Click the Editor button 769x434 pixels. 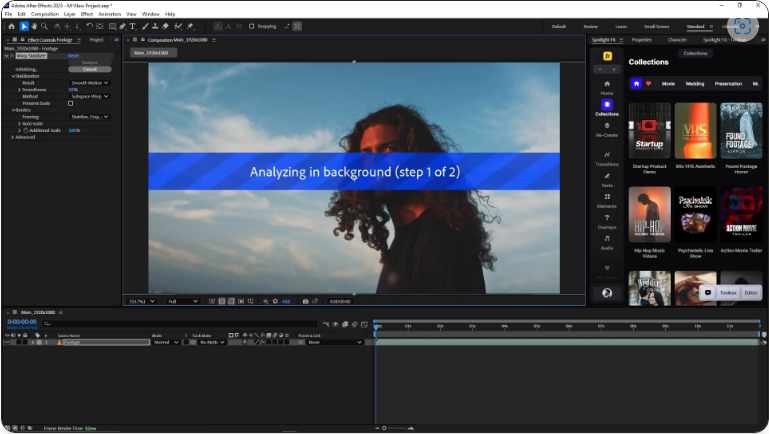pos(751,293)
